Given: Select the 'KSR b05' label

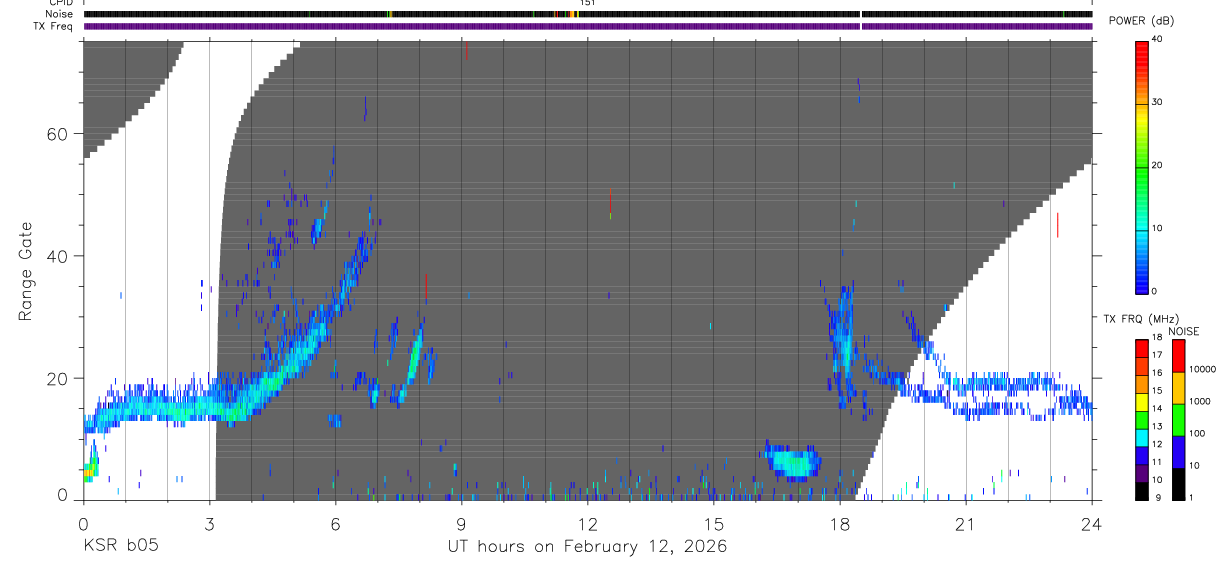Looking at the screenshot, I should [x=121, y=547].
